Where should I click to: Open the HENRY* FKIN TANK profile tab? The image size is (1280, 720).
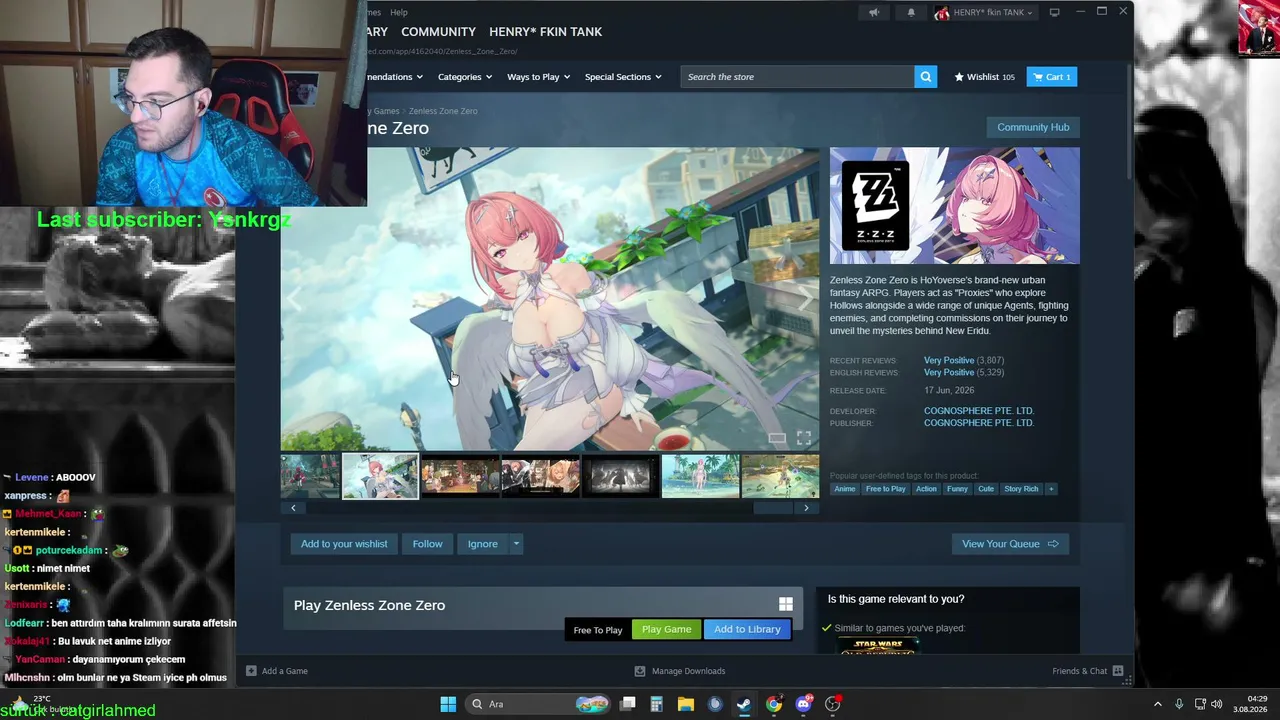[x=545, y=32]
